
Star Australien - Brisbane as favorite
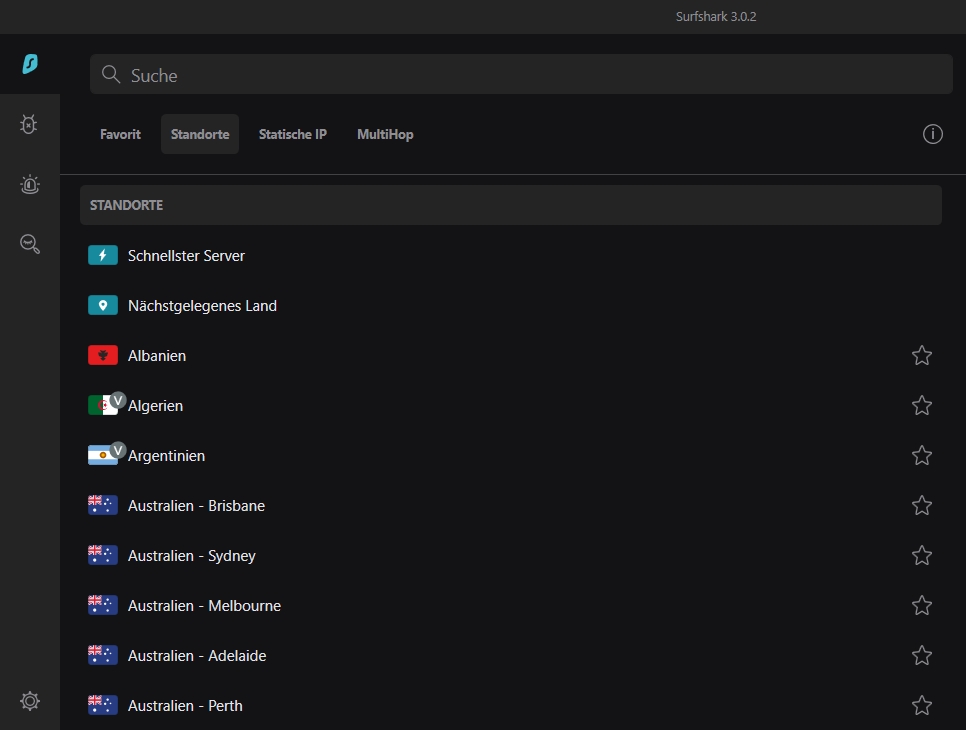pos(922,505)
